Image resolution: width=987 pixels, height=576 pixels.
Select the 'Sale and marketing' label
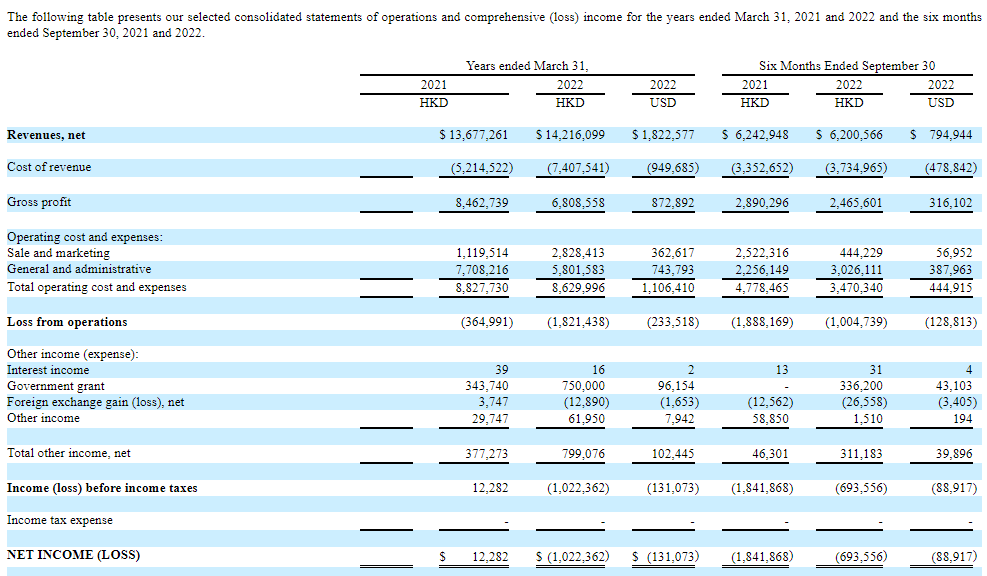point(59,252)
